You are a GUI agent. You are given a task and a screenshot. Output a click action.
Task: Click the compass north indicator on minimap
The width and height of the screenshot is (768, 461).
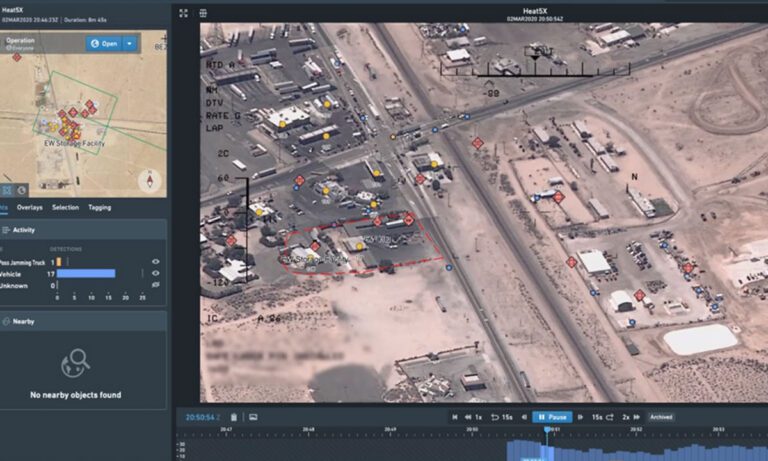pos(150,180)
